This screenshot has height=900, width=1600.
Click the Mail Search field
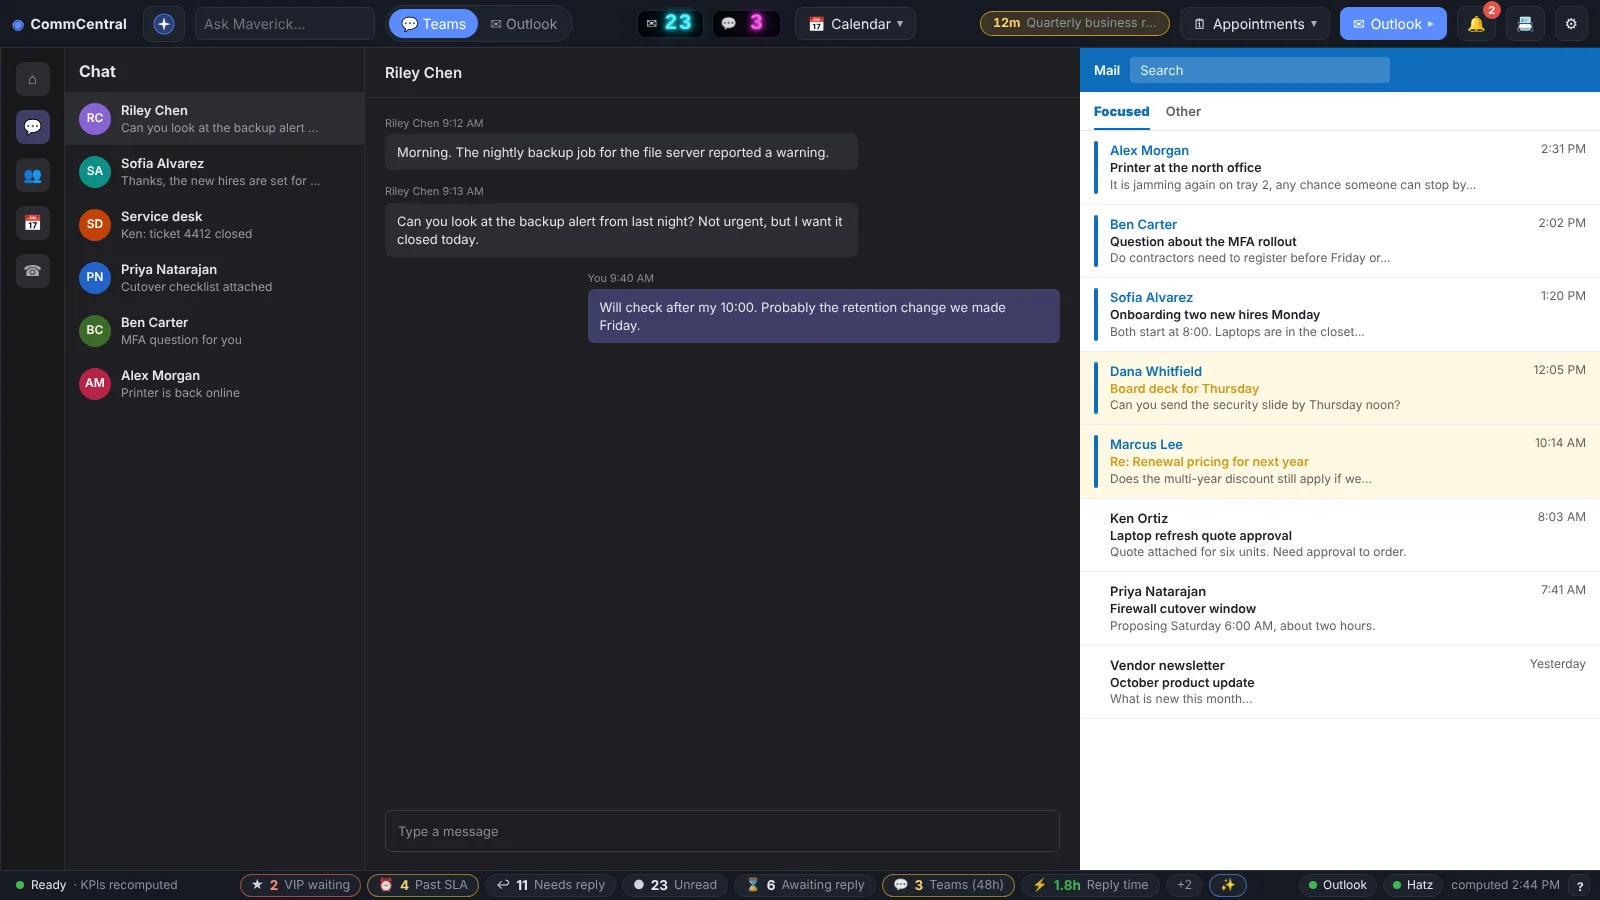coord(1260,70)
